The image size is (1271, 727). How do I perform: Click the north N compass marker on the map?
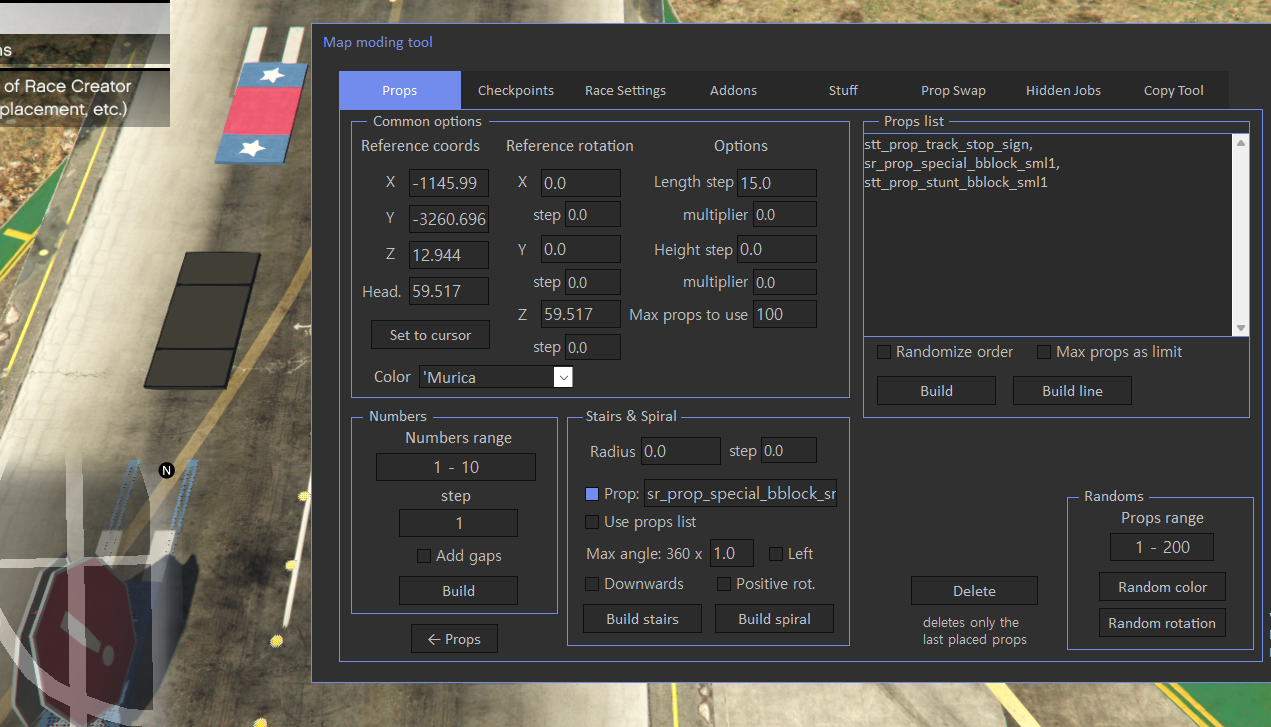coord(167,470)
